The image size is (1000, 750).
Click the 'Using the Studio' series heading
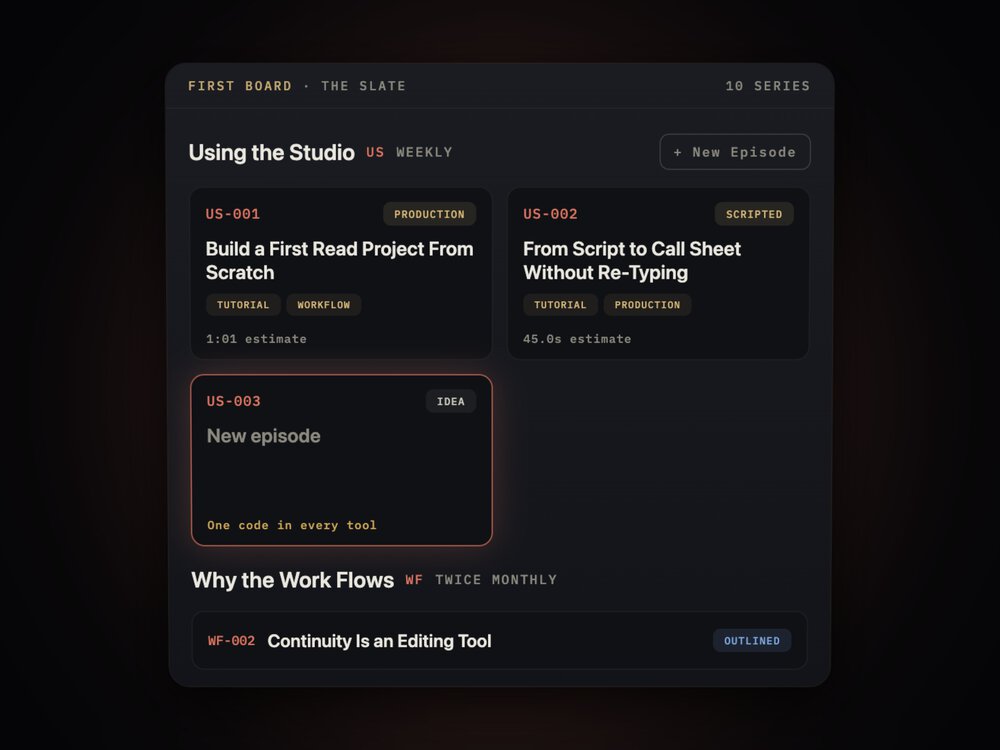(x=271, y=152)
